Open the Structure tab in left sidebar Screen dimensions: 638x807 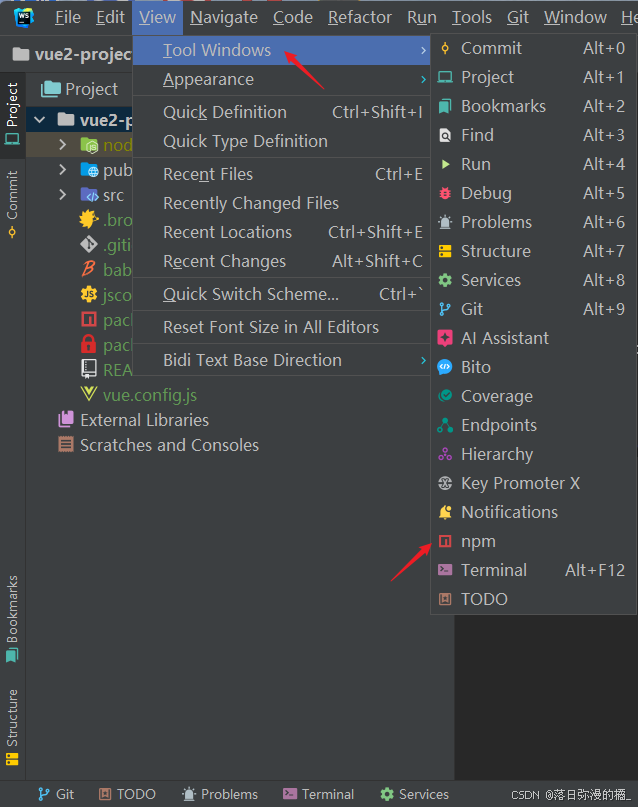pos(12,727)
